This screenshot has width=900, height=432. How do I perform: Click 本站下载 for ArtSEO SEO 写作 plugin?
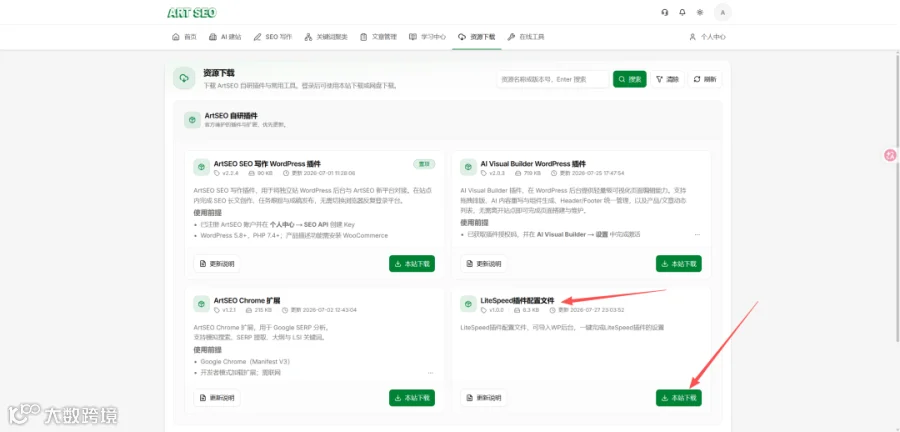click(412, 264)
